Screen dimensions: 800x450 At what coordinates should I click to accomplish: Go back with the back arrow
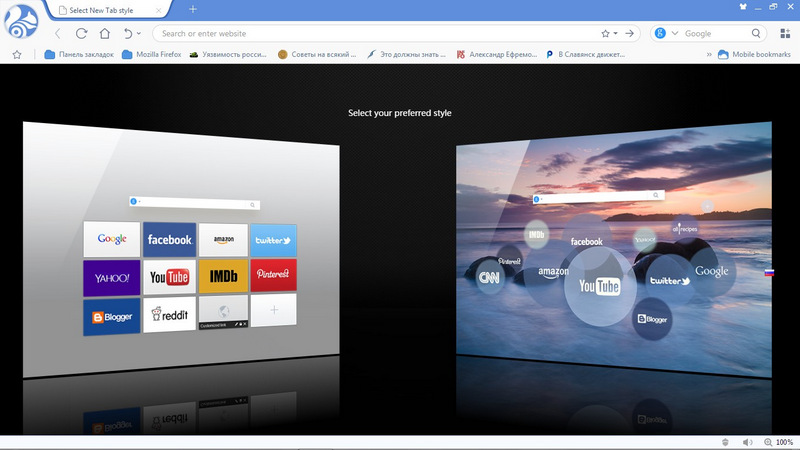point(58,34)
